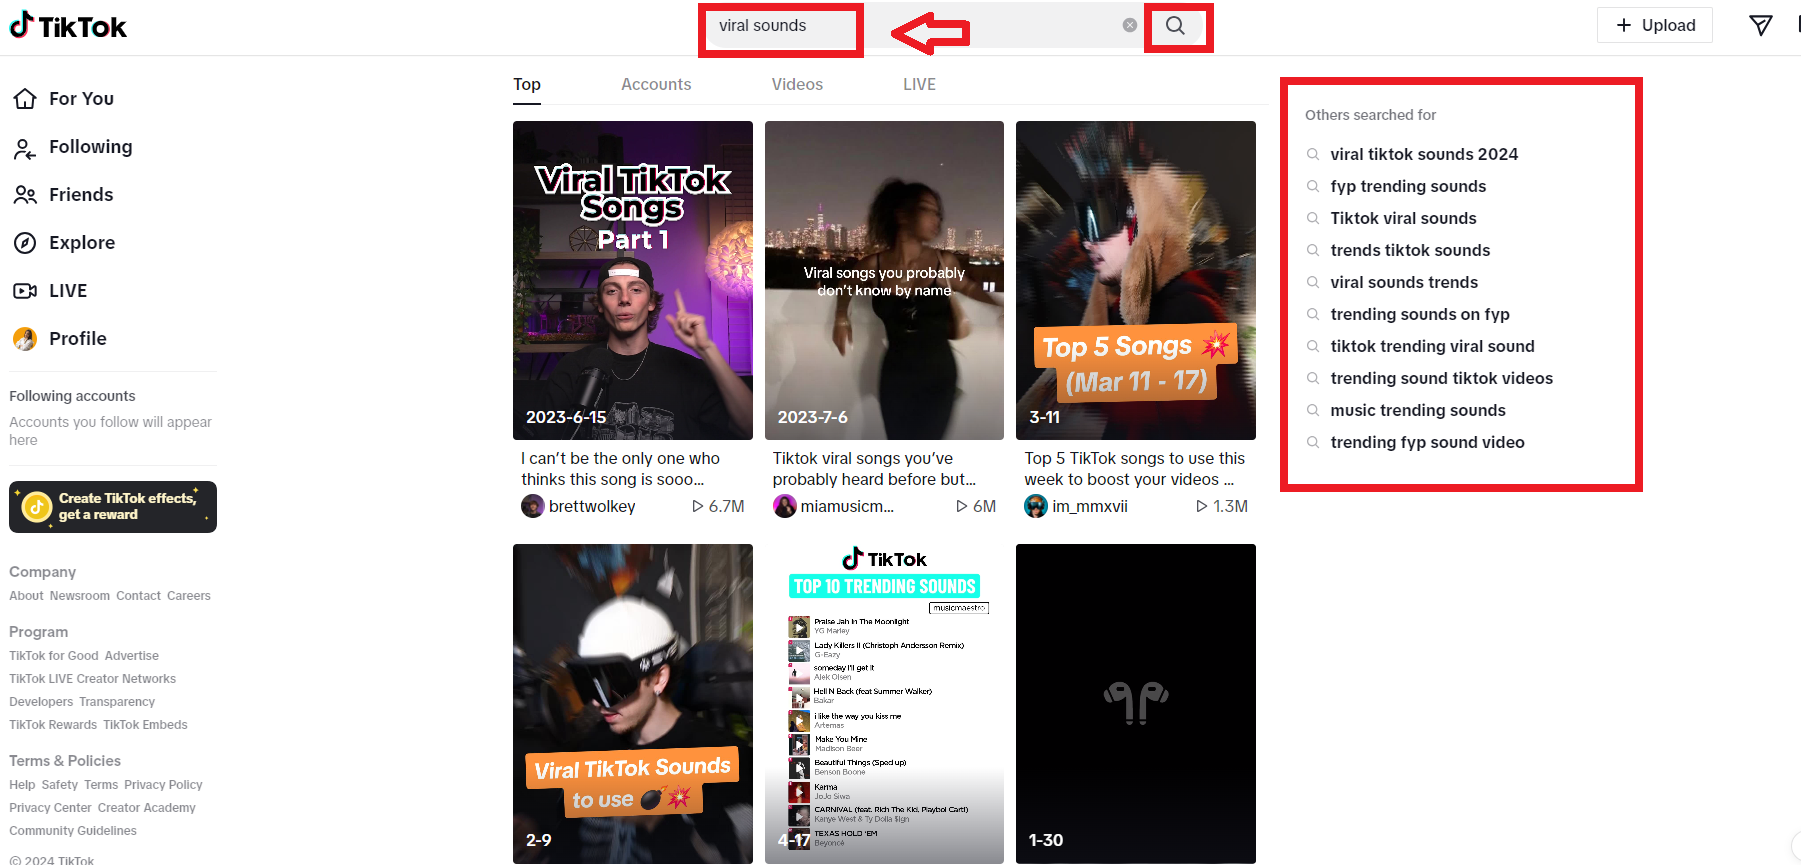Expand the Company footer section
The width and height of the screenshot is (1801, 865).
[x=43, y=572]
